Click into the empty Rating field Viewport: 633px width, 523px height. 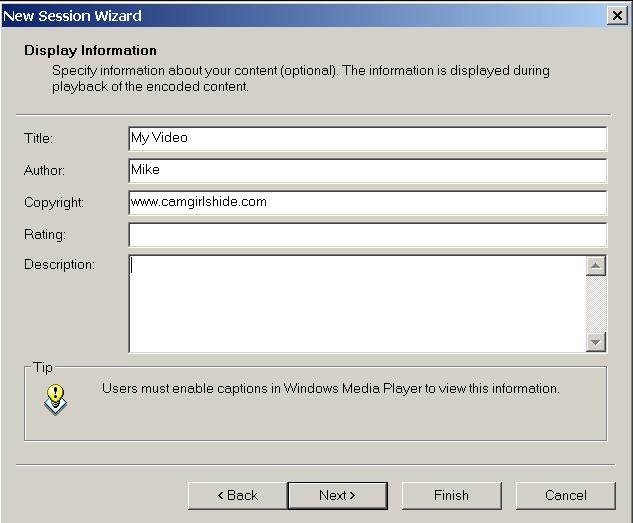coord(367,234)
